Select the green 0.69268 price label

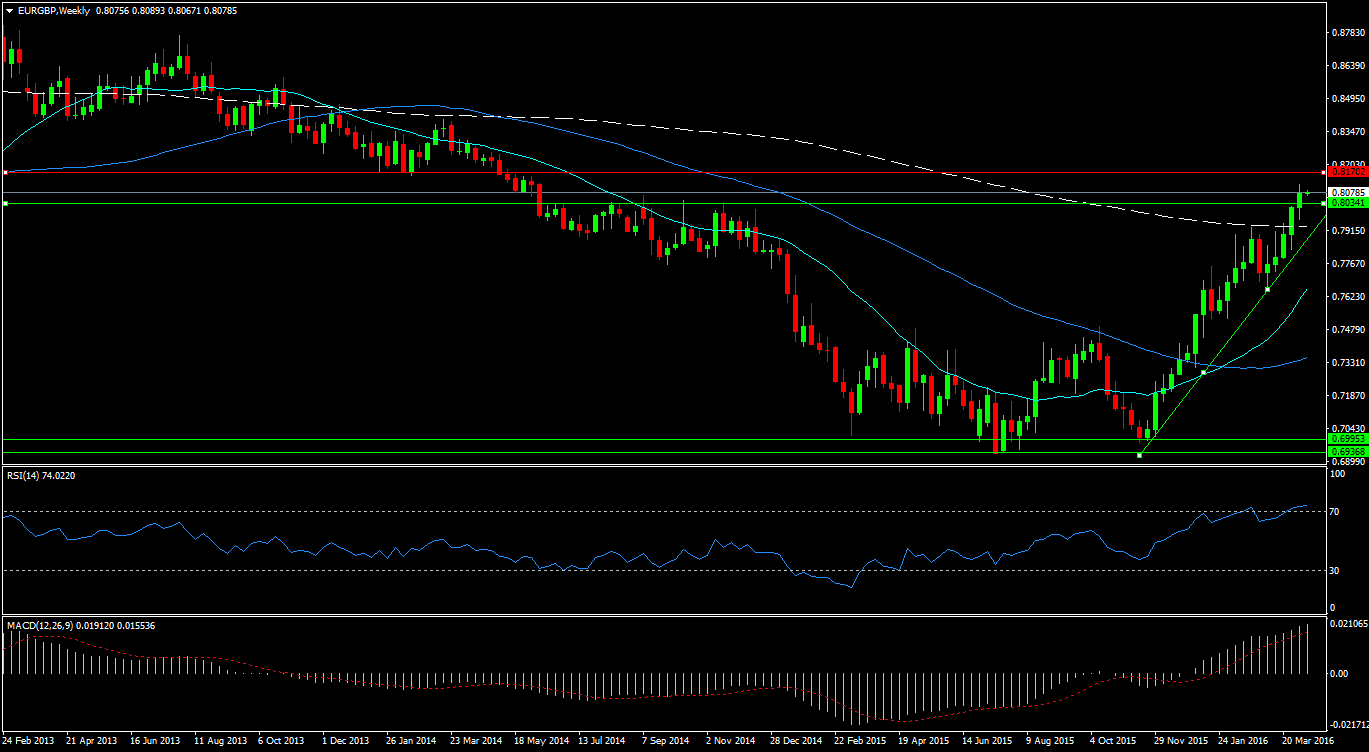[1346, 452]
